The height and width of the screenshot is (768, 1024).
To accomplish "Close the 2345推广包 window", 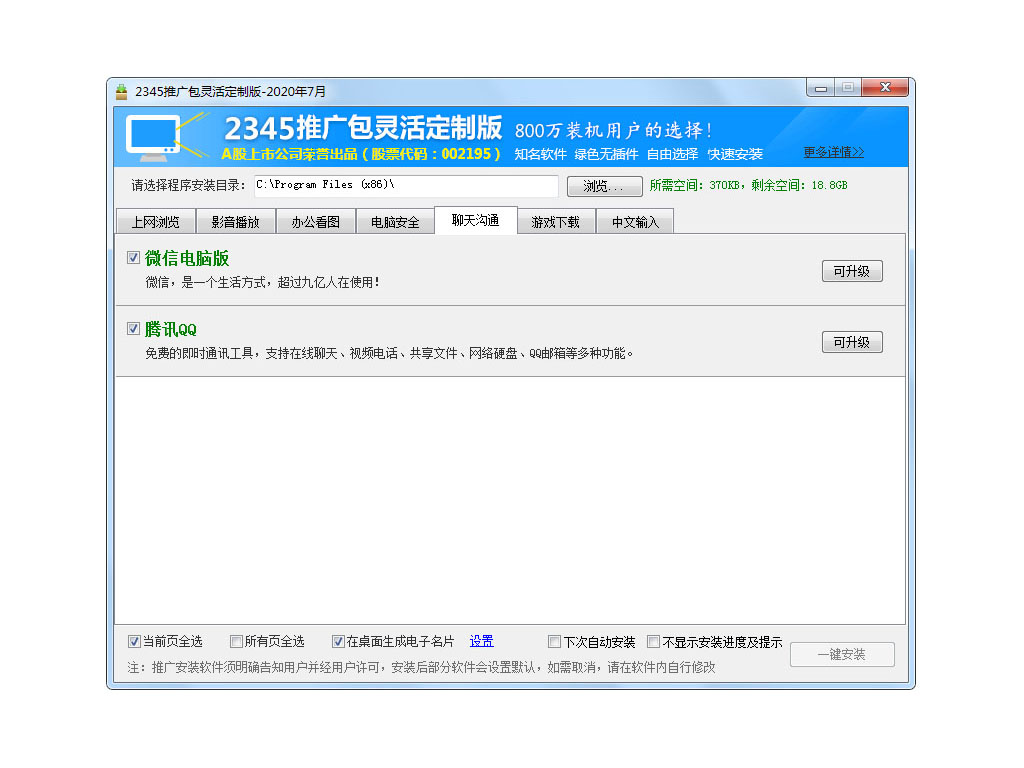I will [885, 88].
